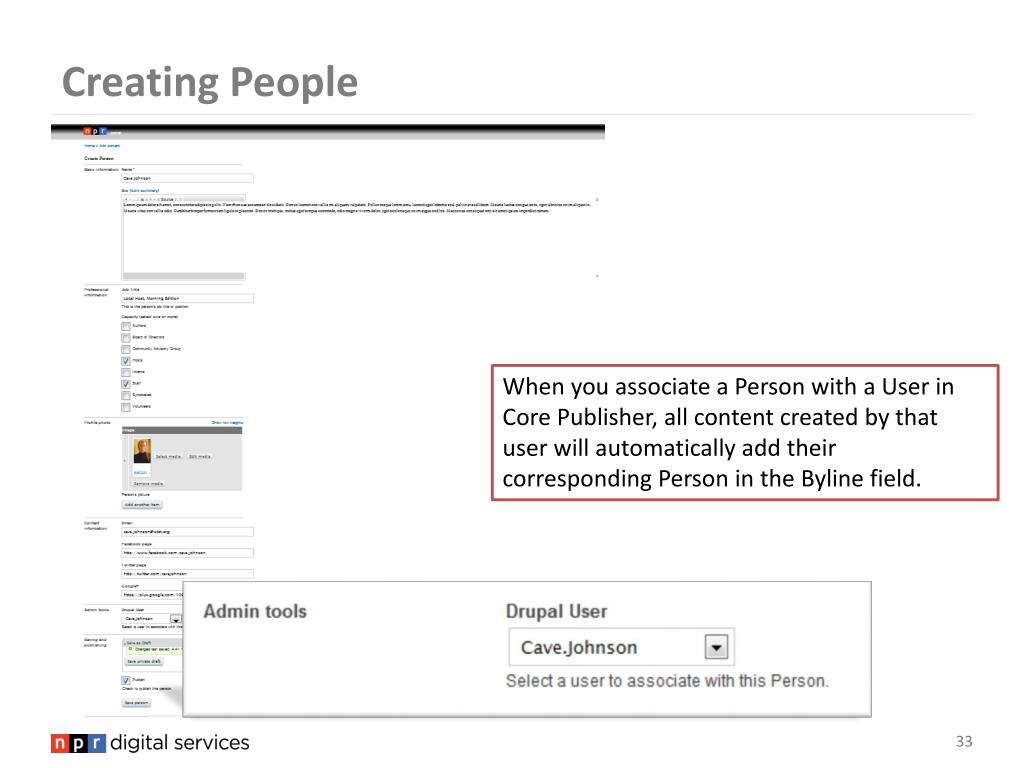This screenshot has width=1024, height=768.
Task: Click the NPR logo in the header
Action: tap(95, 131)
